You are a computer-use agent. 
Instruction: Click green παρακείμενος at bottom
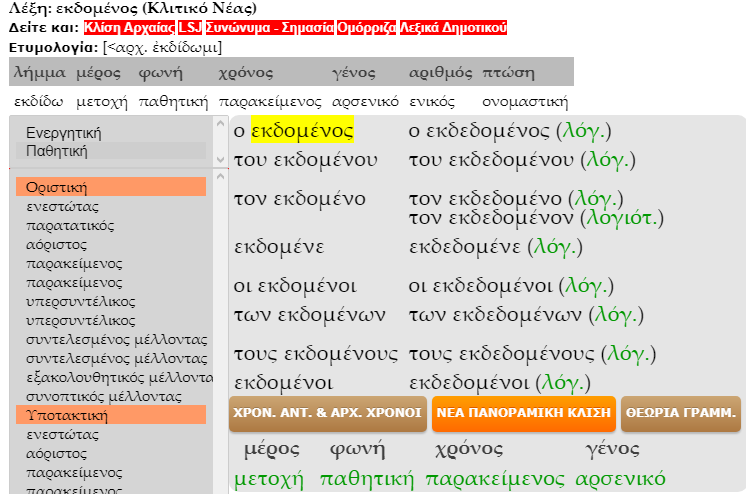495,478
